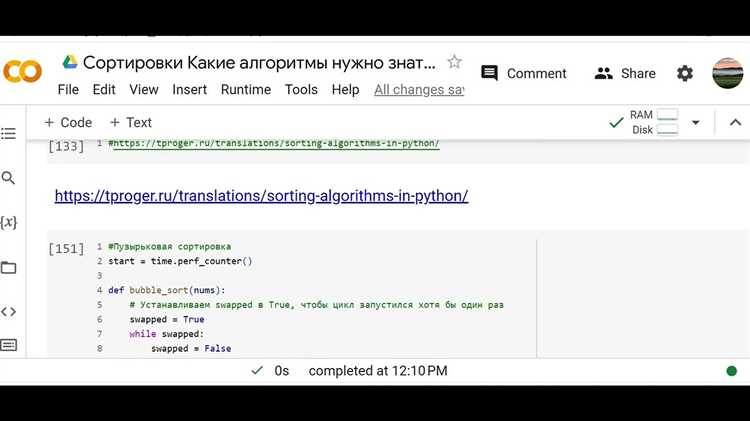Image resolution: width=750 pixels, height=421 pixels.
Task: Open the Runtime menu
Action: coord(246,89)
